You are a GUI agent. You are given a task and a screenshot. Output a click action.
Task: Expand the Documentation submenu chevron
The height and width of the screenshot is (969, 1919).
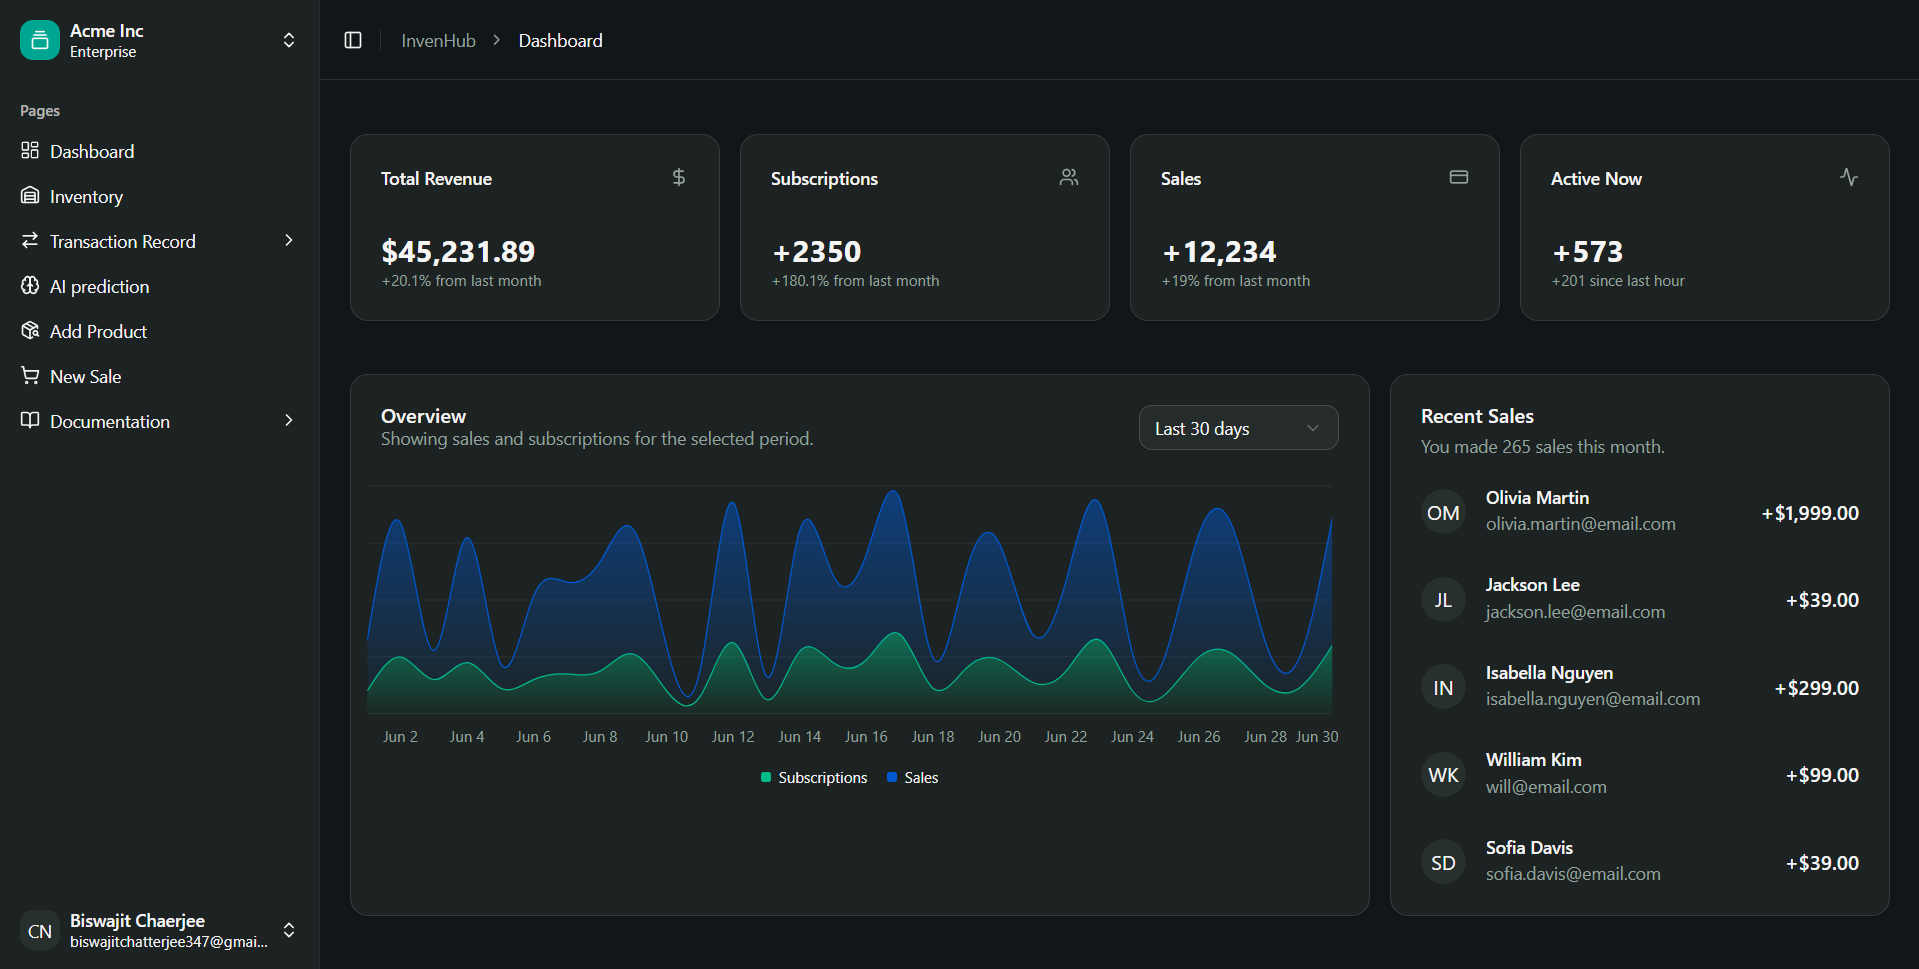pyautogui.click(x=288, y=421)
